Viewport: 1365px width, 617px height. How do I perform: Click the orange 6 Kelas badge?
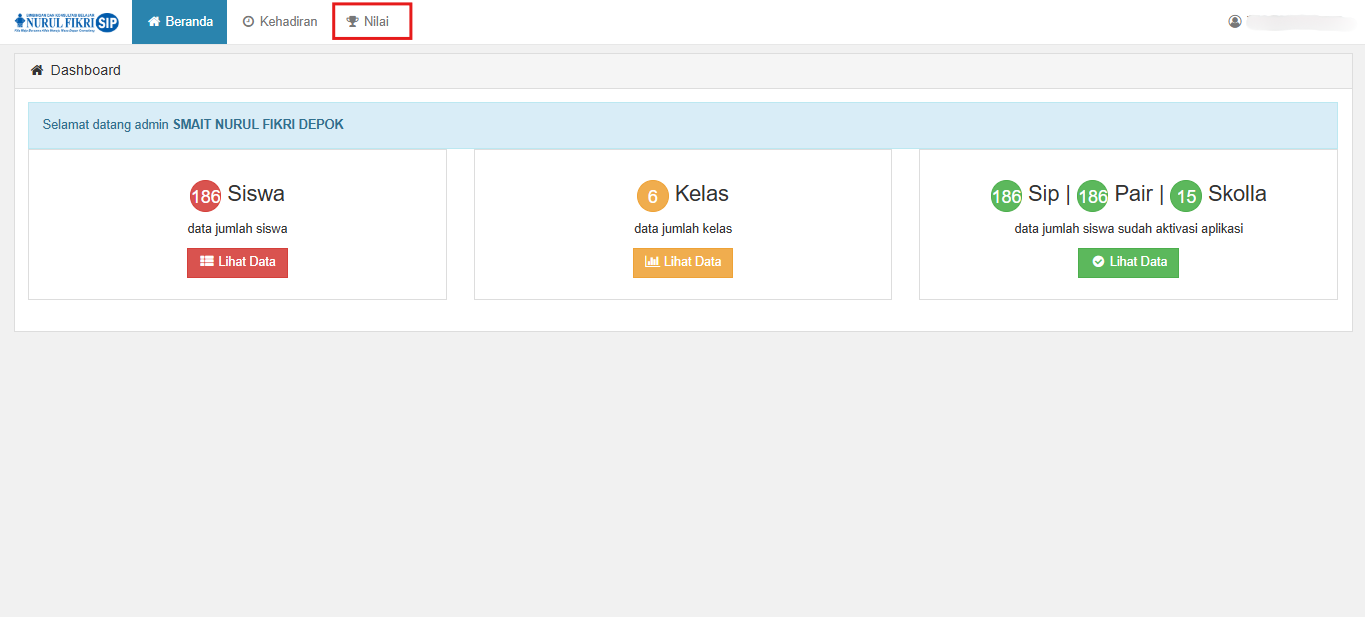coord(652,196)
